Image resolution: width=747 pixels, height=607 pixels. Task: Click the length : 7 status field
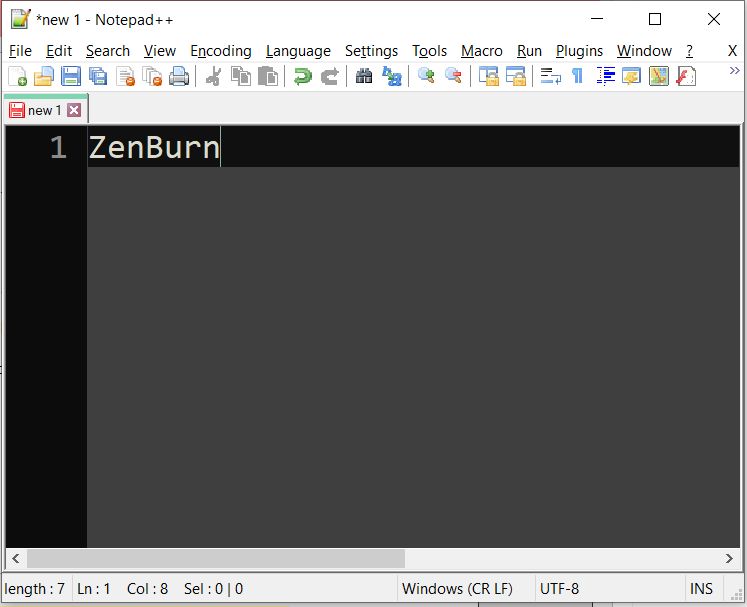pyautogui.click(x=34, y=589)
